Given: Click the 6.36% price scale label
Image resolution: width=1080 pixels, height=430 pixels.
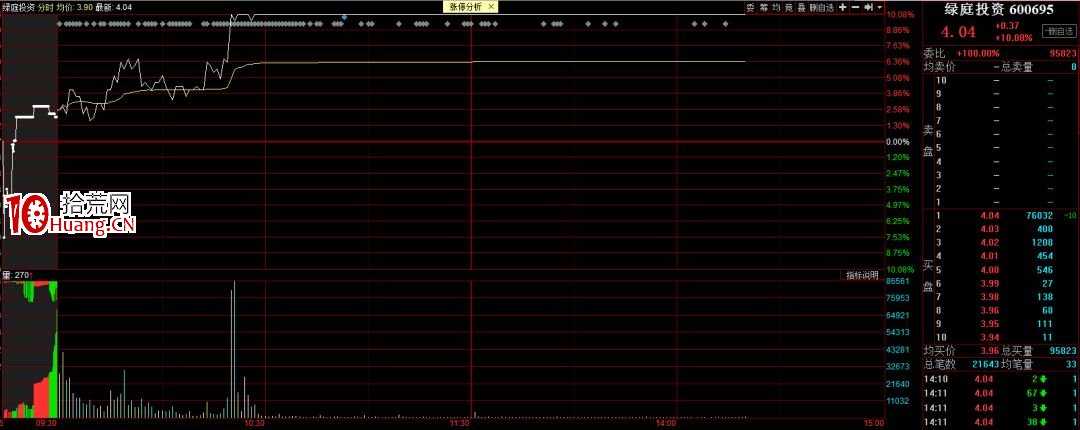Looking at the screenshot, I should click(897, 62).
